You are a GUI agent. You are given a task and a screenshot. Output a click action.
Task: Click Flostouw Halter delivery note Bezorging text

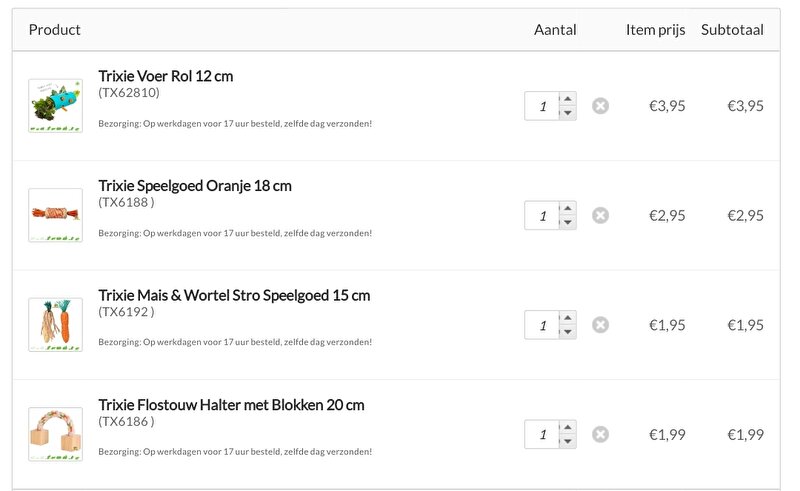pos(235,452)
